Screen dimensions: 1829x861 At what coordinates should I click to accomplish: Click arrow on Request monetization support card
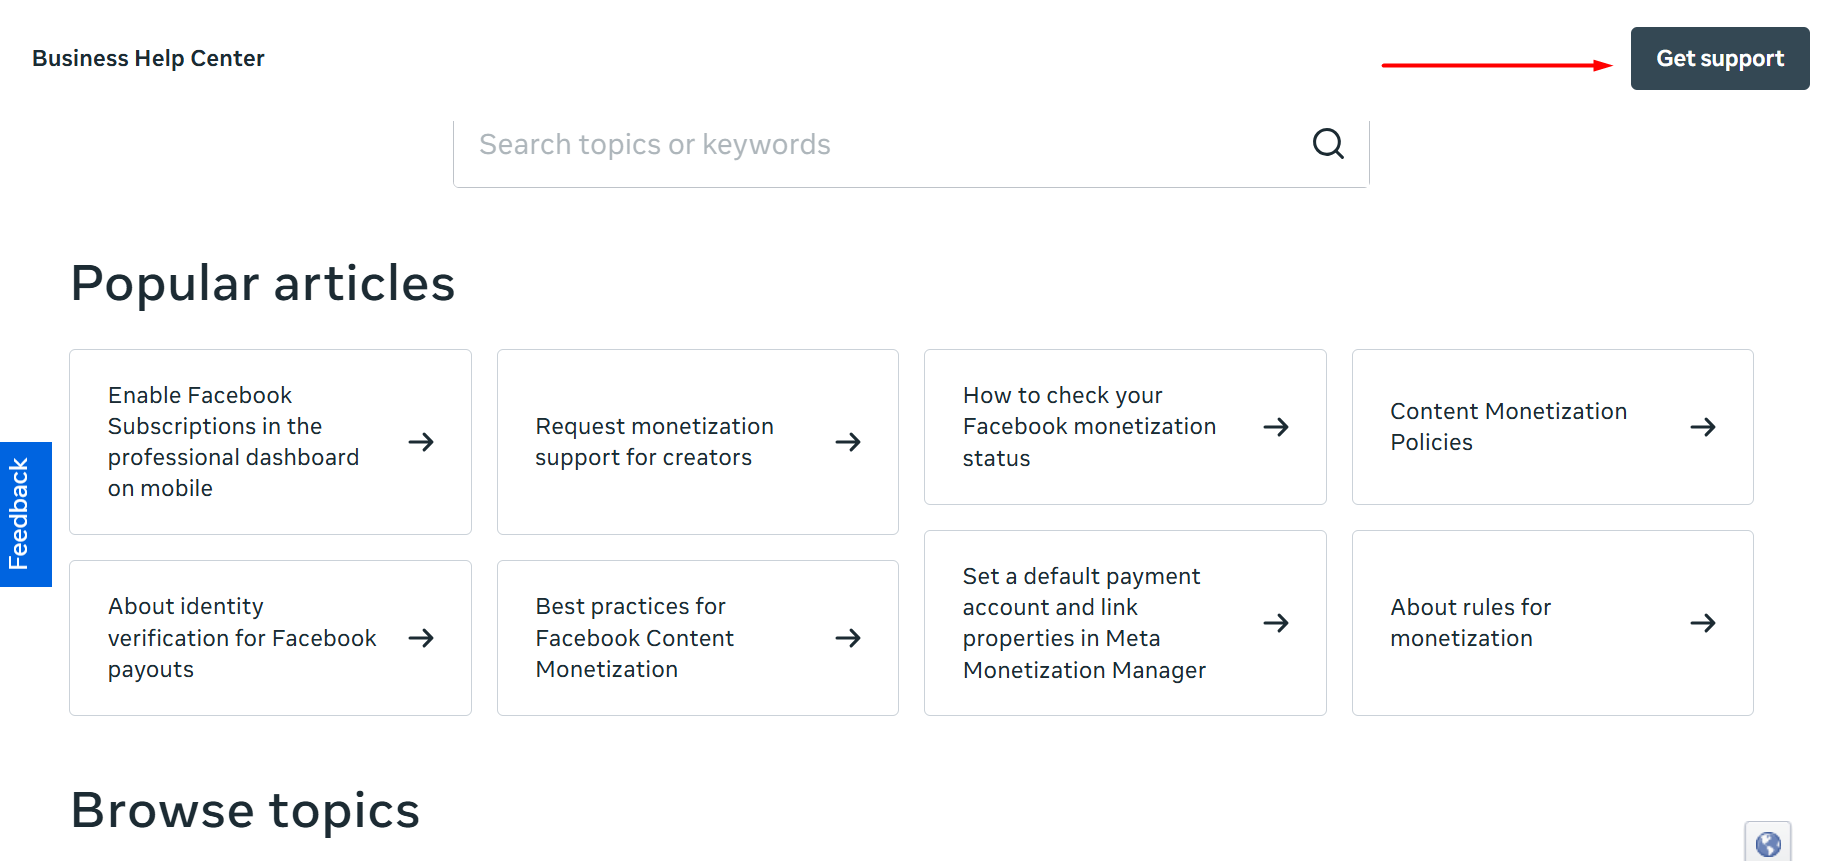(848, 442)
